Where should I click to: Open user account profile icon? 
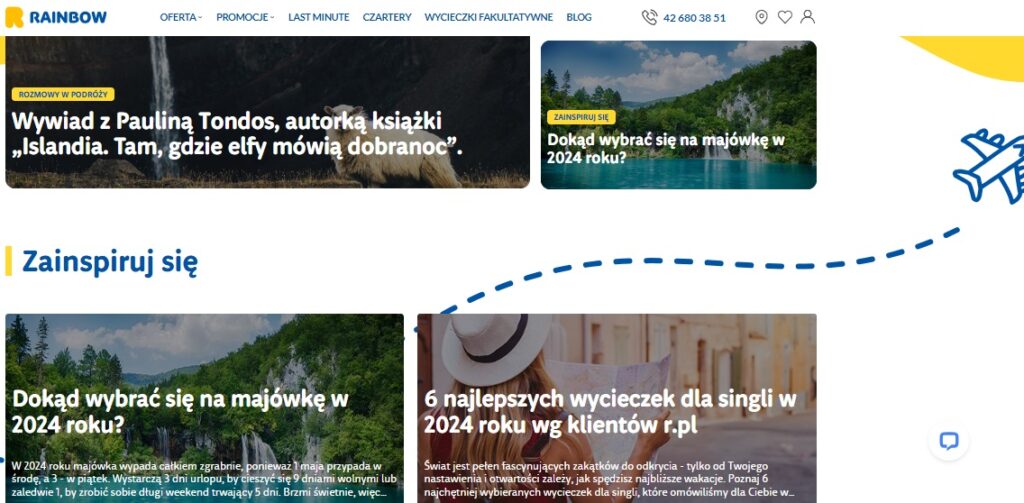[808, 17]
